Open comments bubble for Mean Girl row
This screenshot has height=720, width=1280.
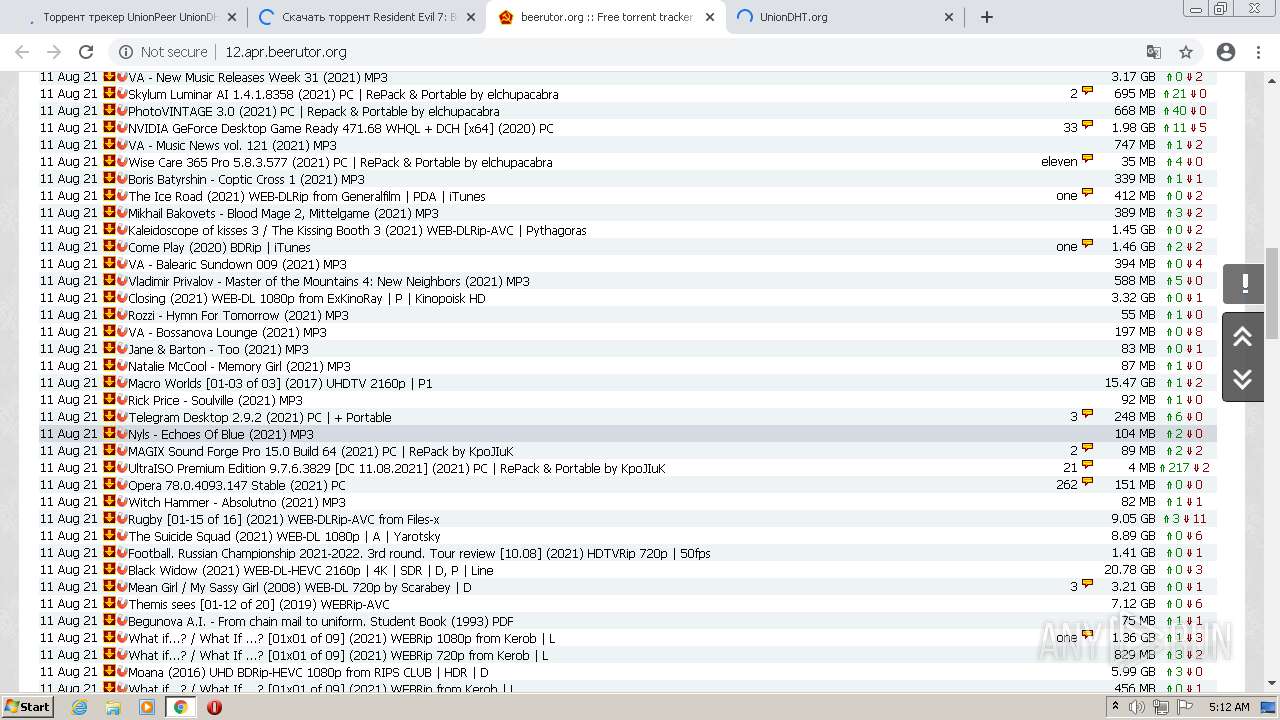[x=1087, y=586]
